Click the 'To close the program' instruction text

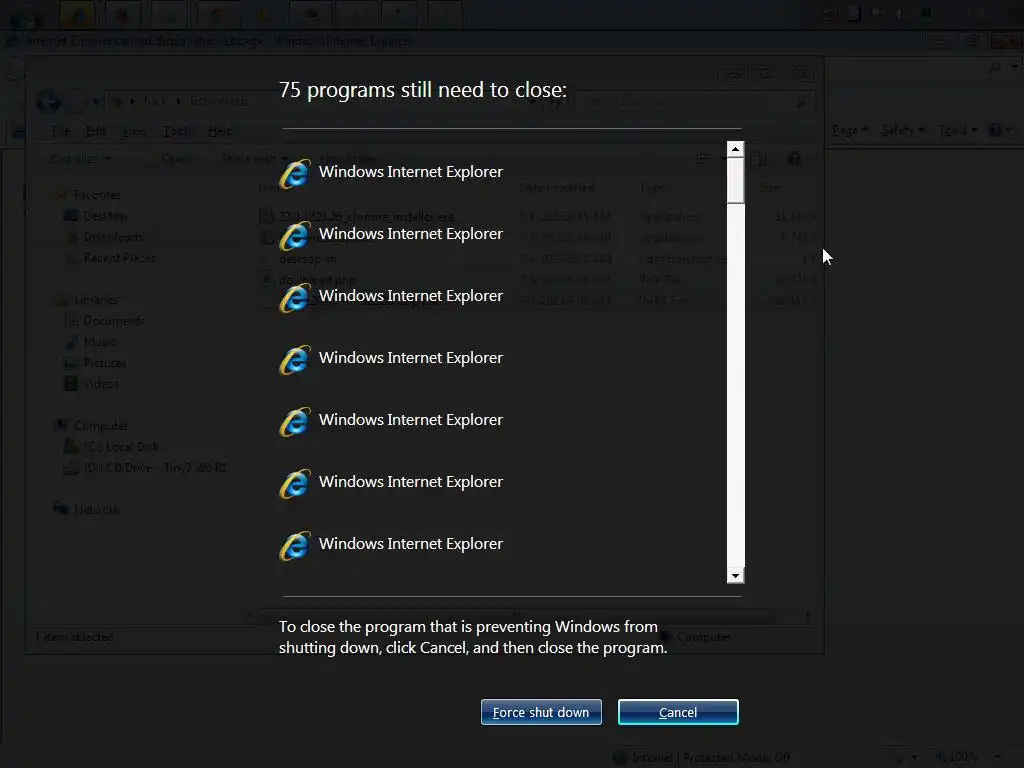click(x=473, y=637)
